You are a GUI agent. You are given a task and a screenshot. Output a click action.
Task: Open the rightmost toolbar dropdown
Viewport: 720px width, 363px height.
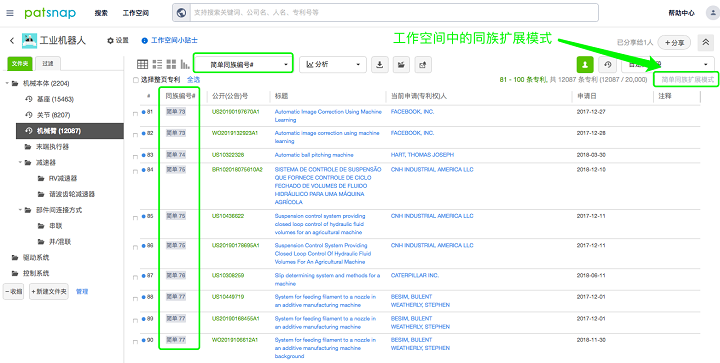[668, 65]
